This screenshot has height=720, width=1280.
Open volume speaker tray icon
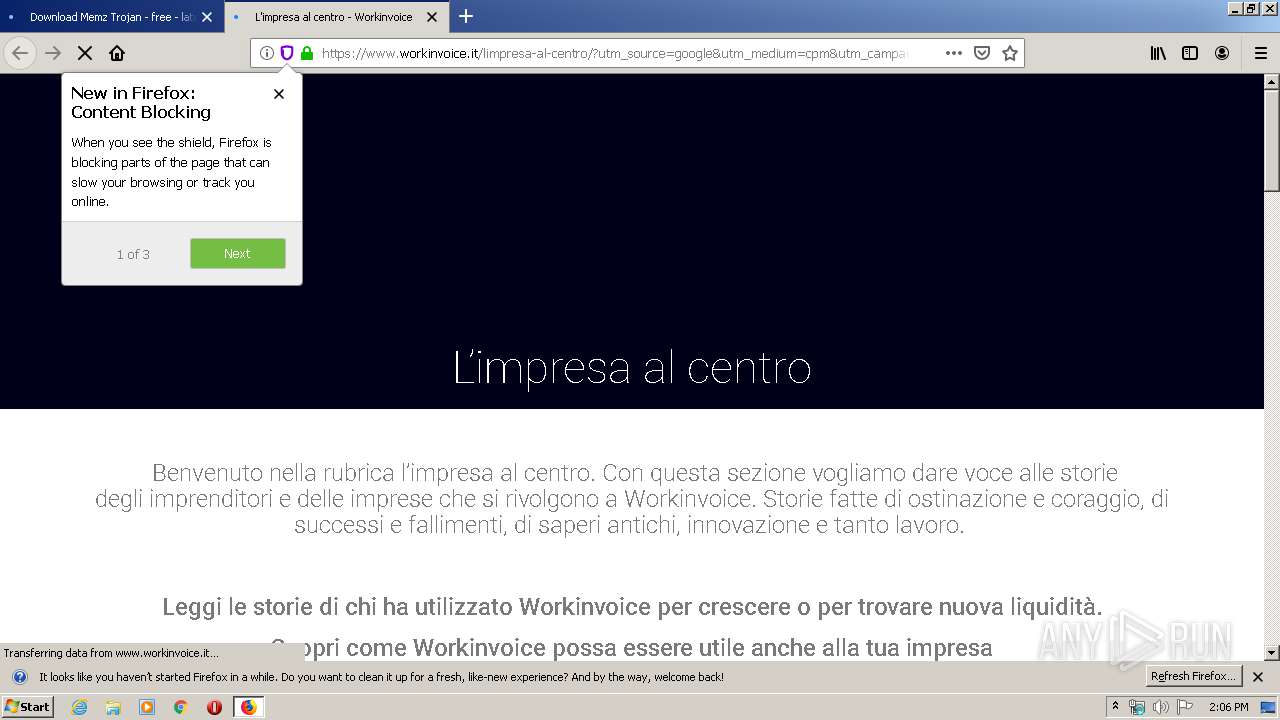coord(1160,707)
